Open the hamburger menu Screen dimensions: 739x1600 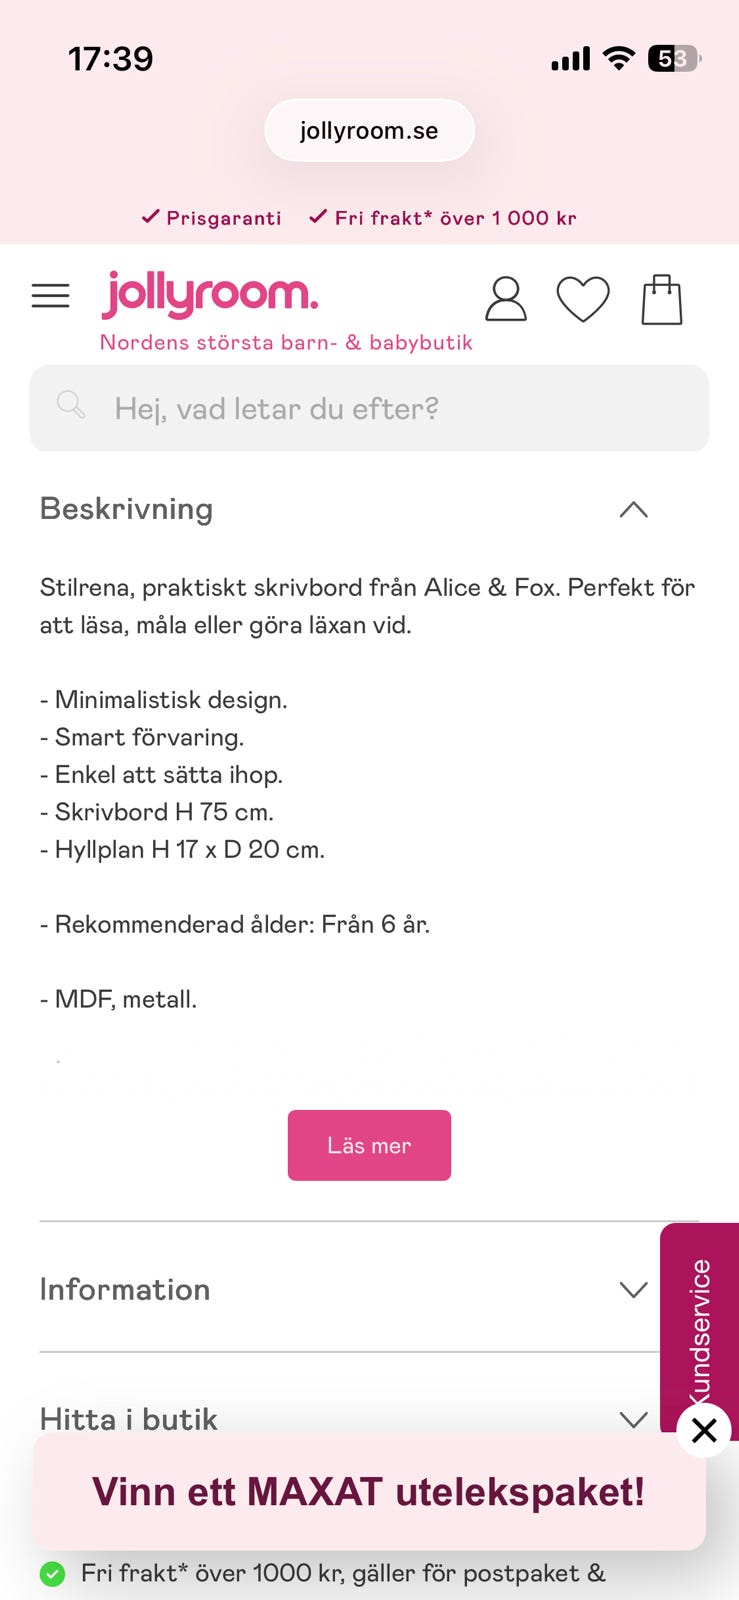point(51,296)
